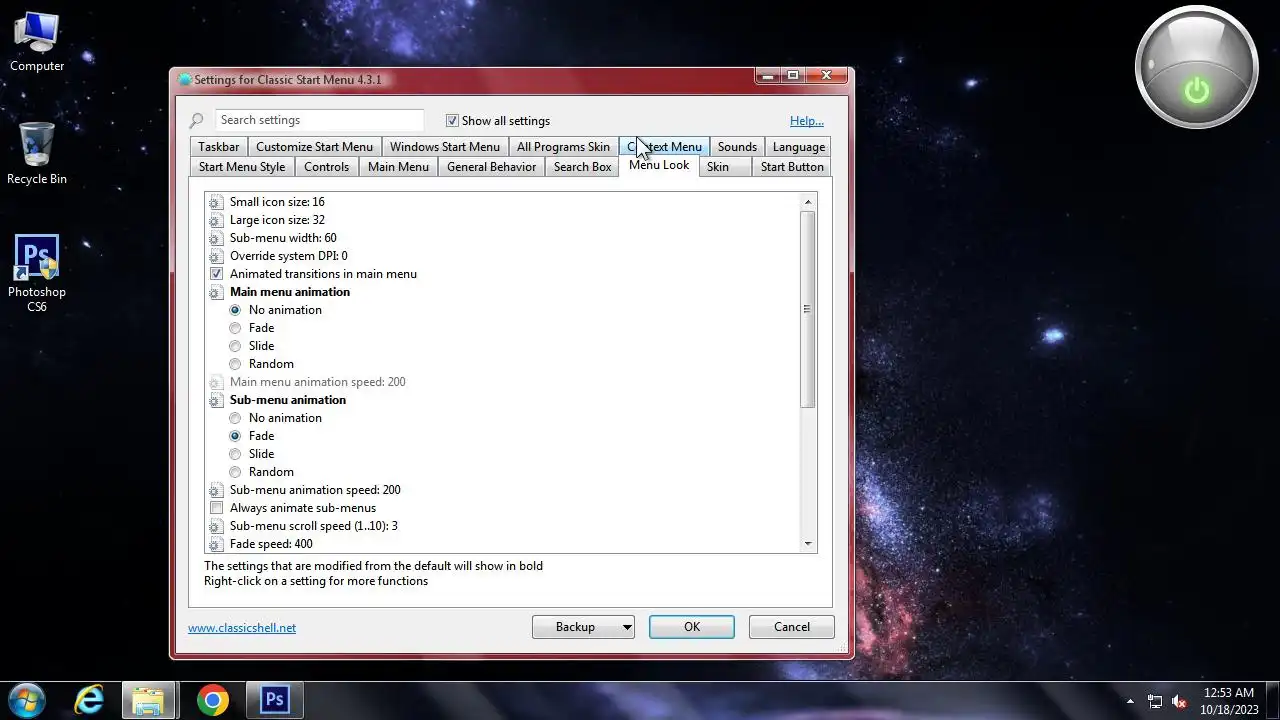Switch to the Sounds tab
The height and width of the screenshot is (720, 1280).
tap(737, 147)
